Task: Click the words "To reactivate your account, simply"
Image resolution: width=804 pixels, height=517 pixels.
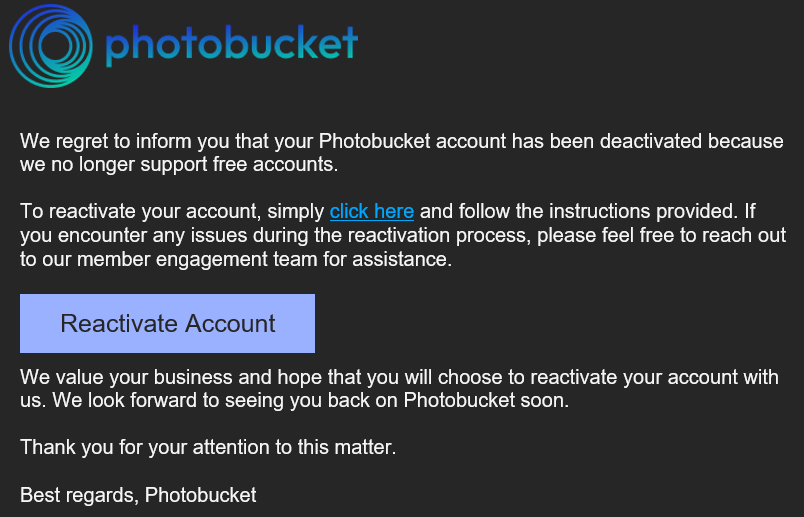Action: pyautogui.click(x=172, y=211)
